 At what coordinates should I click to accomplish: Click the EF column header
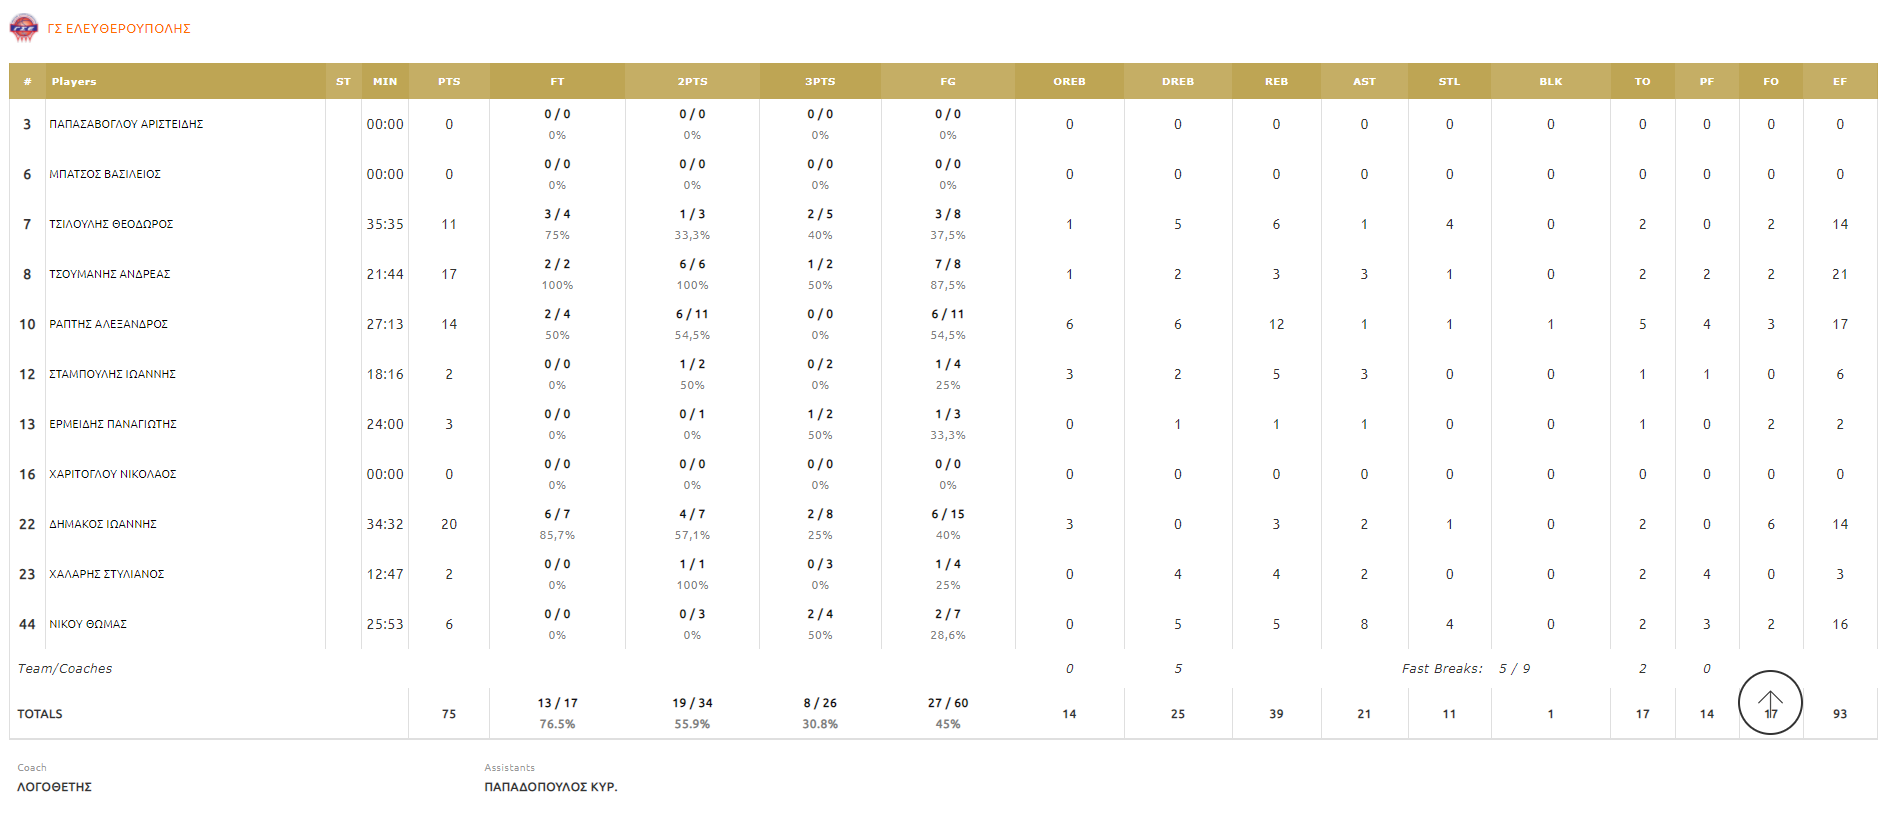point(1839,82)
